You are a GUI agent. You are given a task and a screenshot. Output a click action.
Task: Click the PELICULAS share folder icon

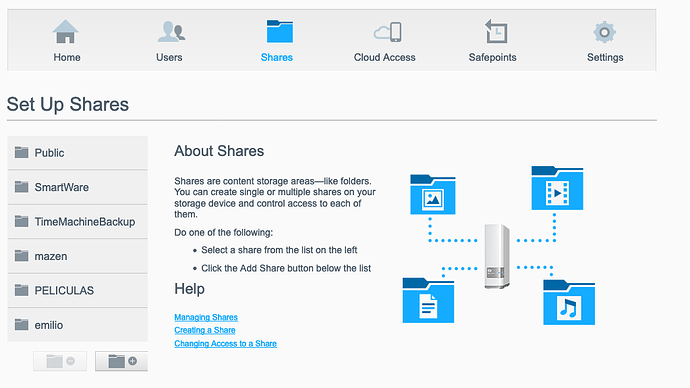[x=22, y=290]
